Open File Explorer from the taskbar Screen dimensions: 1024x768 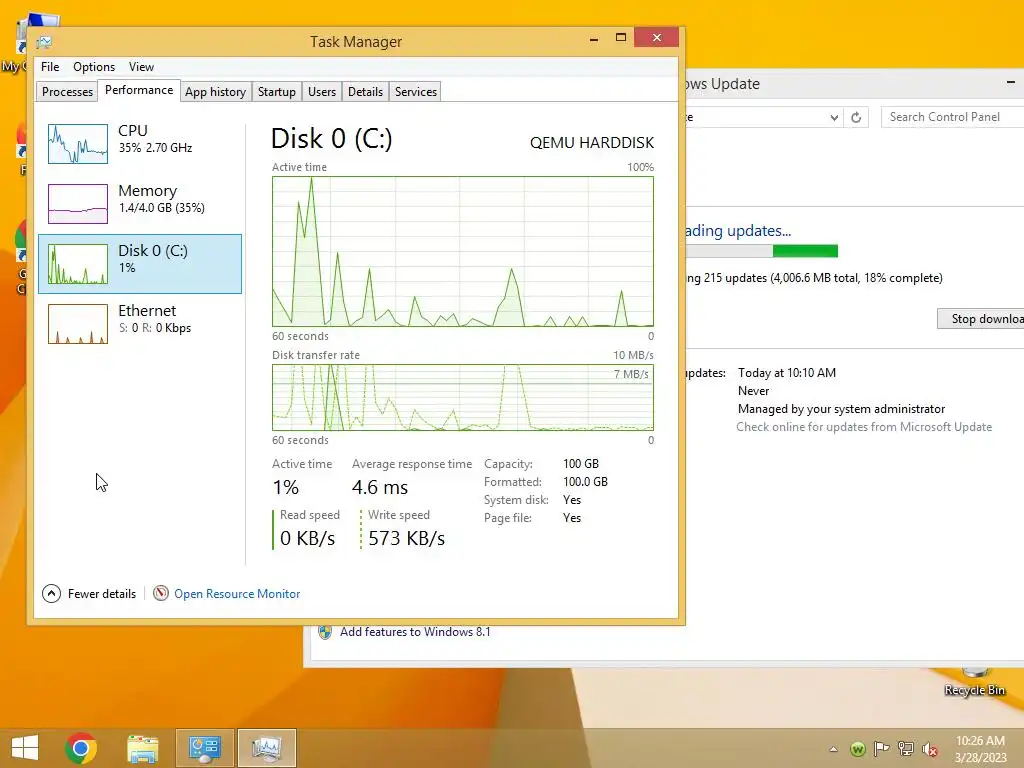tap(143, 748)
